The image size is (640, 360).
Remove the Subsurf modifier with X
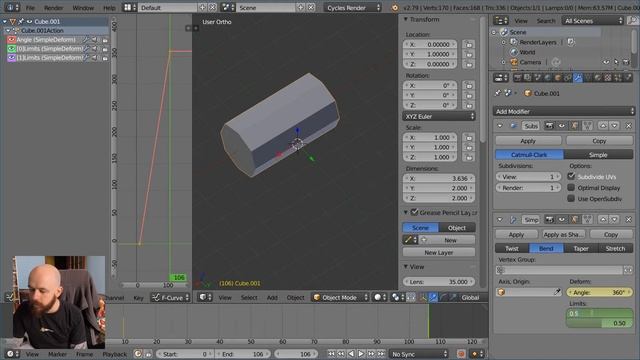629,126
